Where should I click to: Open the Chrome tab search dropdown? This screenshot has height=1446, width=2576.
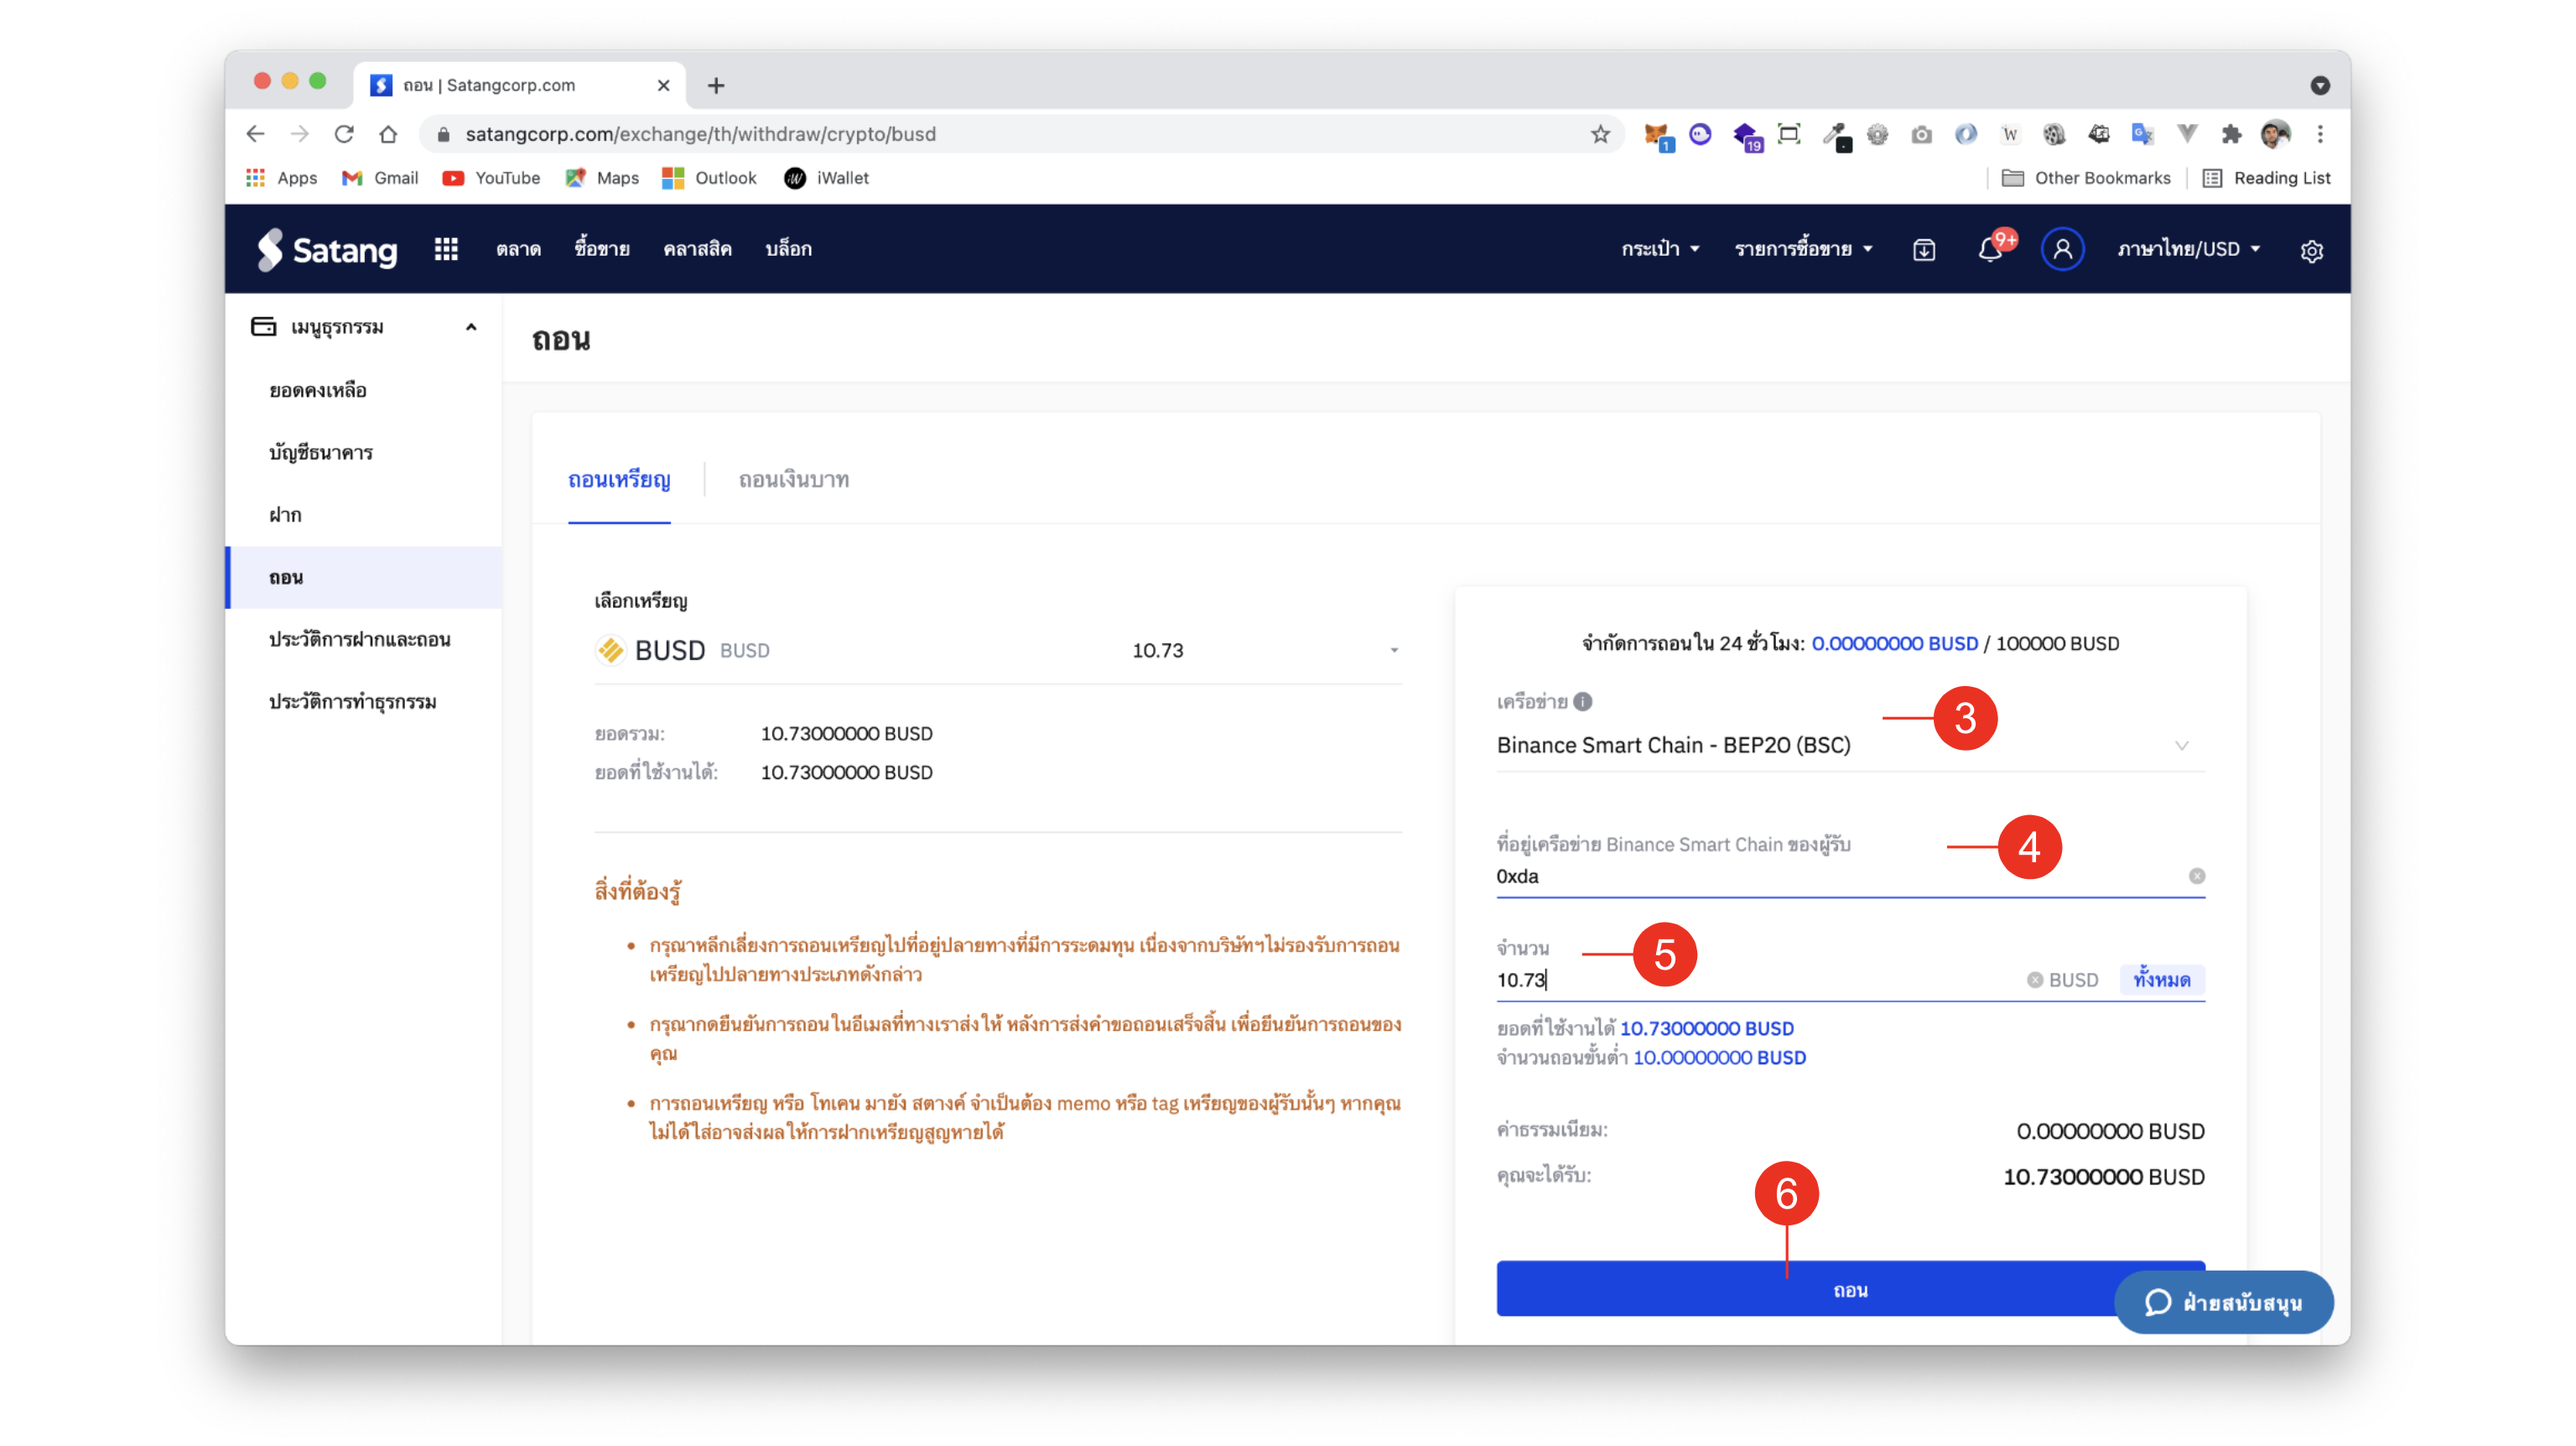tap(2320, 86)
